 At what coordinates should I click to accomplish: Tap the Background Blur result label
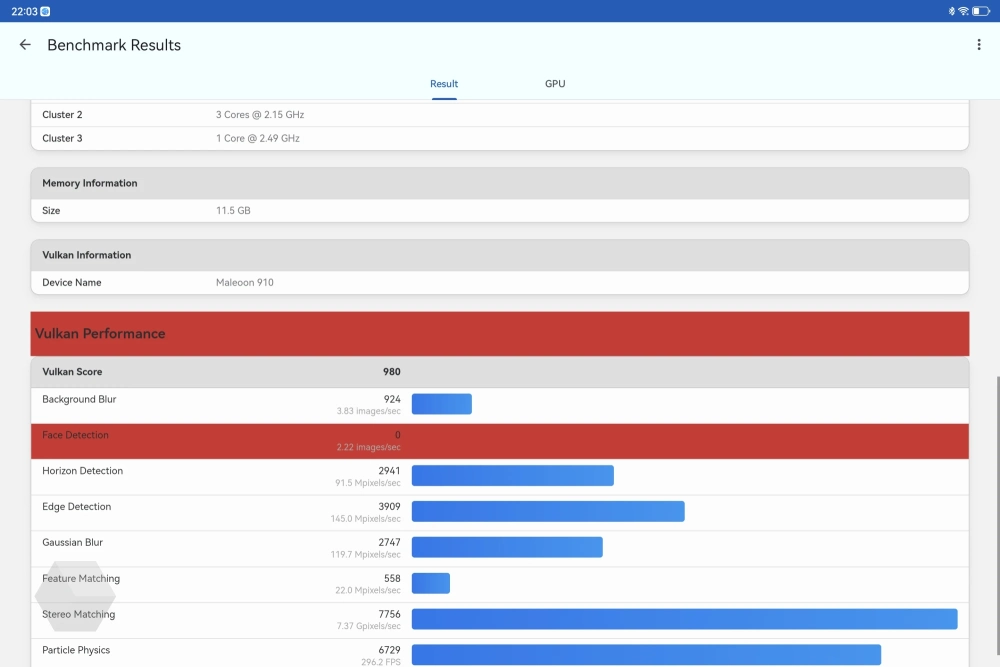(79, 400)
